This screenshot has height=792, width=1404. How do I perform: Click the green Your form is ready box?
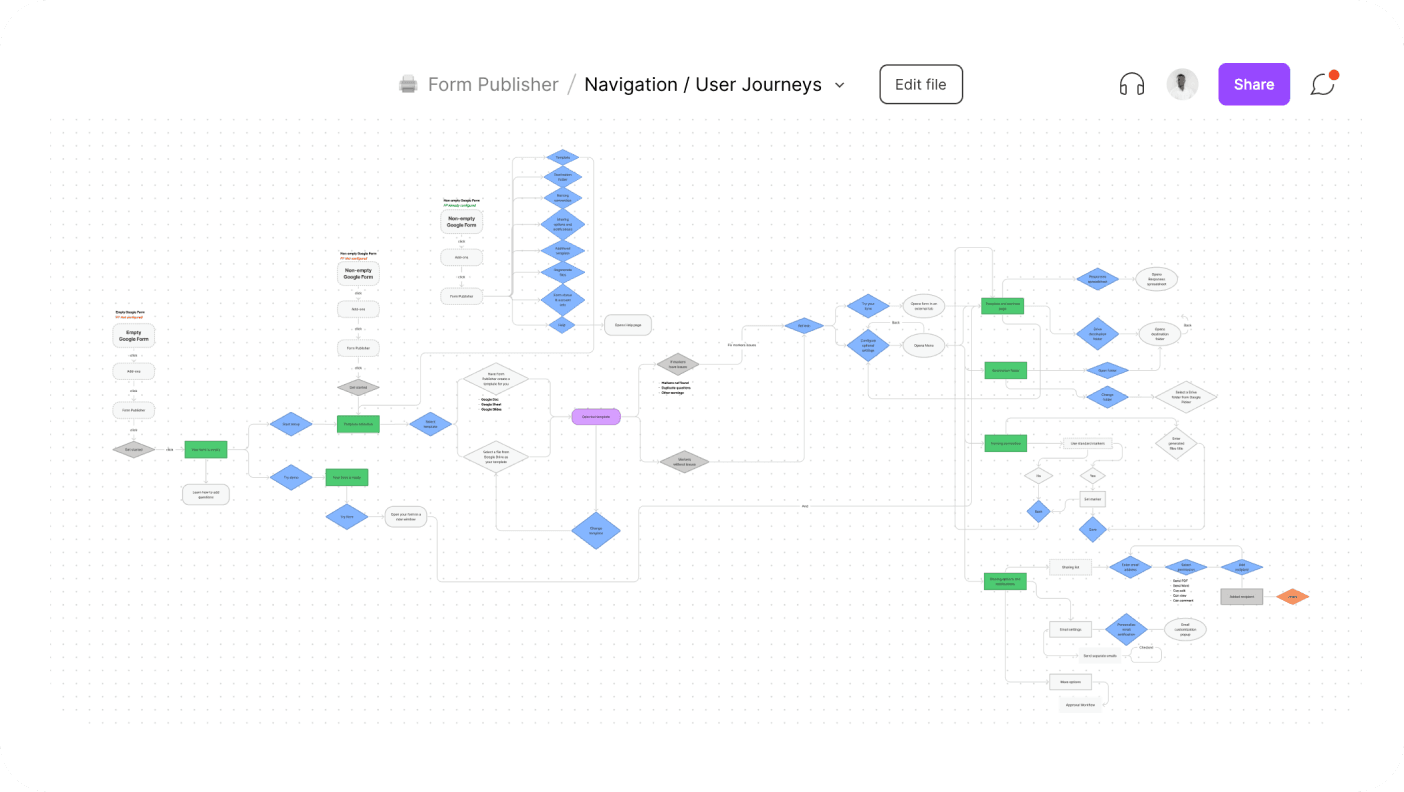coord(346,478)
